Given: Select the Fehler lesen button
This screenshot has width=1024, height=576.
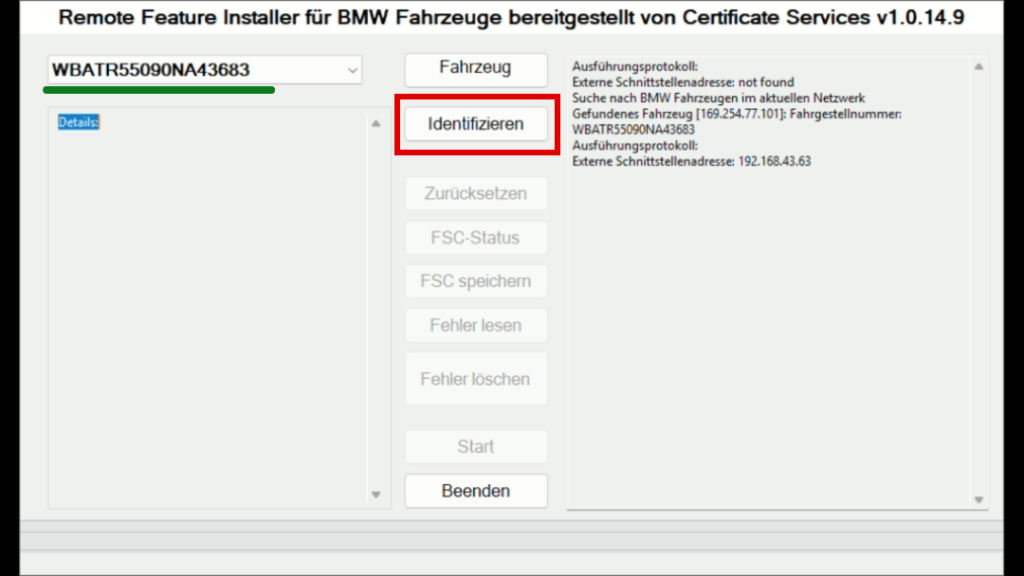Looking at the screenshot, I should (475, 325).
